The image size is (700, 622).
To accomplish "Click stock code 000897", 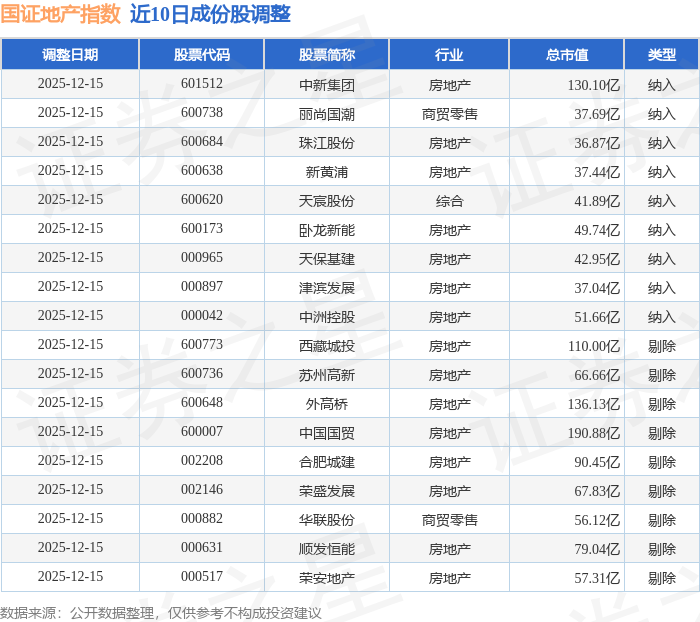I will [x=202, y=287].
